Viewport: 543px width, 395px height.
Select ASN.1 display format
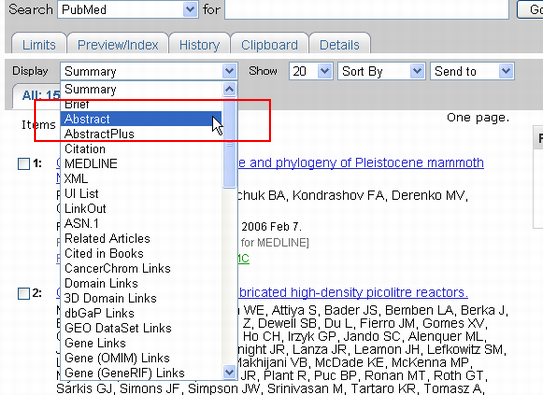coord(141,223)
